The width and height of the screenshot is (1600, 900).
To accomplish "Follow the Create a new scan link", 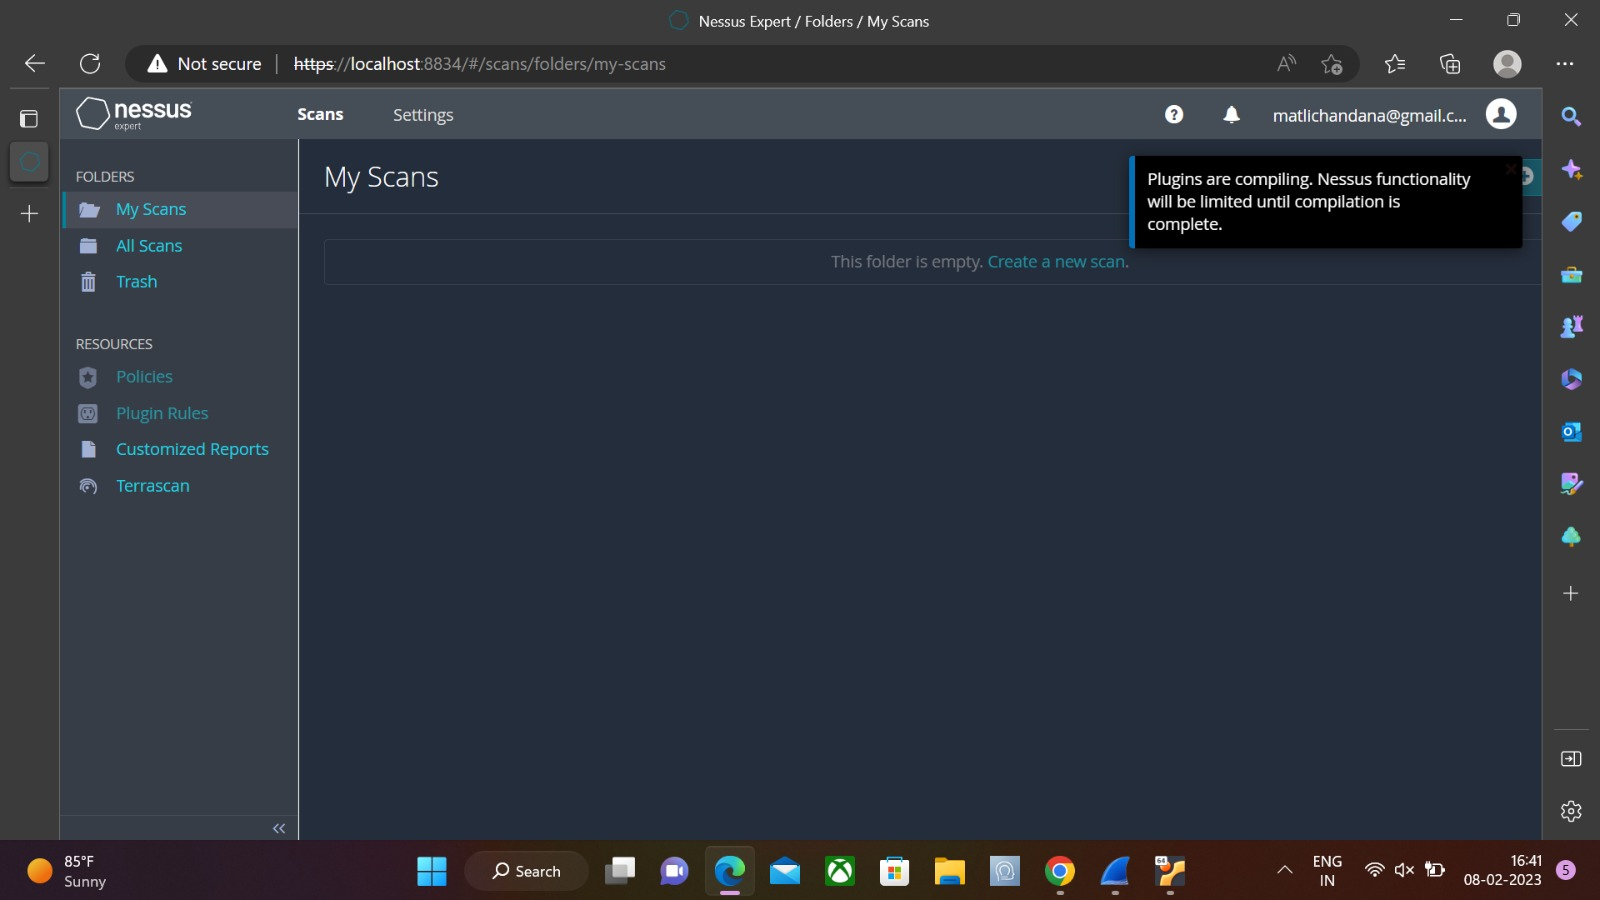I will [1058, 262].
